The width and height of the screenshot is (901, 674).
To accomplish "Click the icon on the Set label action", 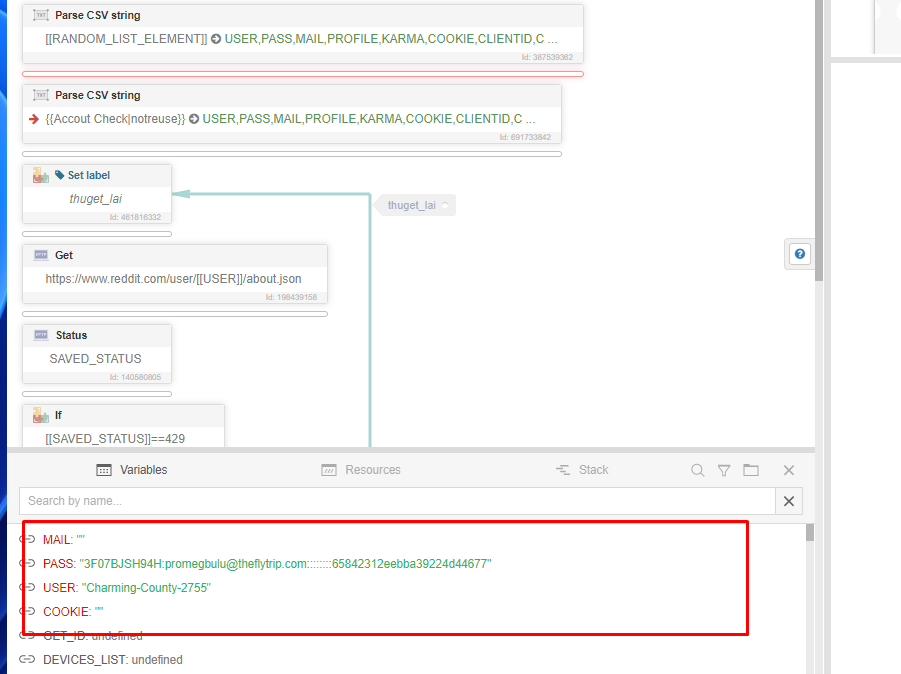I will point(41,175).
